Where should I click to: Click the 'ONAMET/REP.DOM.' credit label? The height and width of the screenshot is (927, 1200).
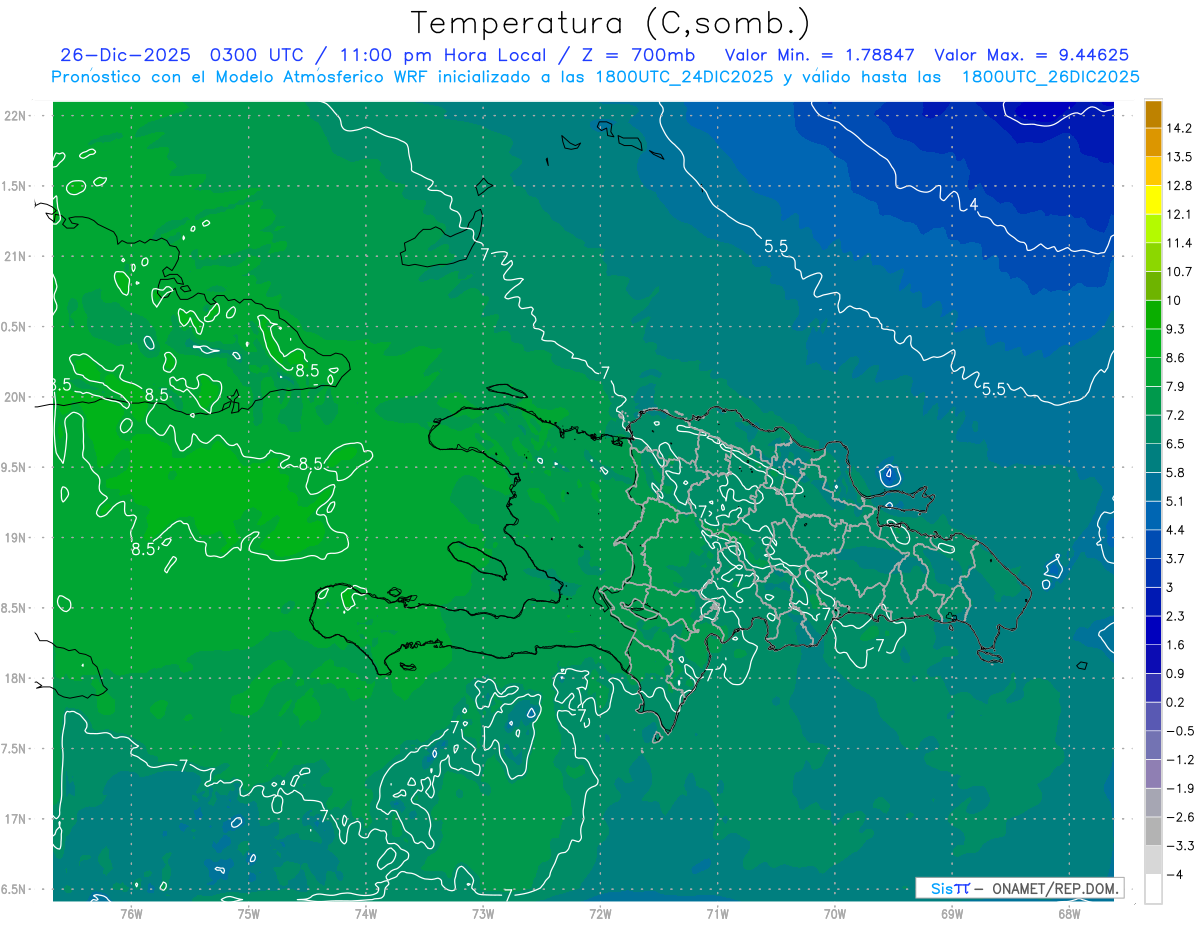click(1056, 888)
